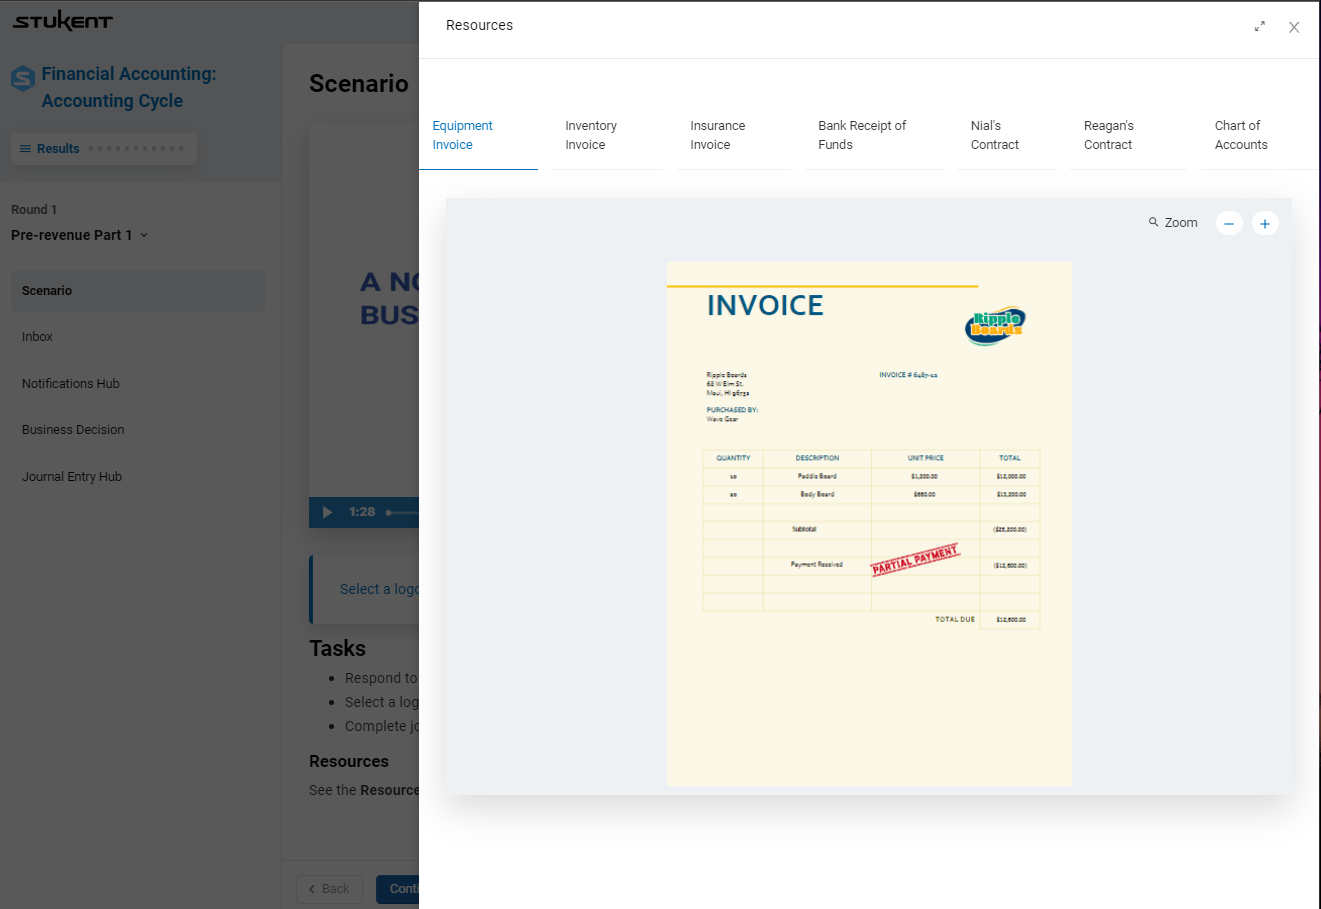Viewport: 1321px width, 909px height.
Task: Click the TOTAL DUE label
Action: coord(955,620)
